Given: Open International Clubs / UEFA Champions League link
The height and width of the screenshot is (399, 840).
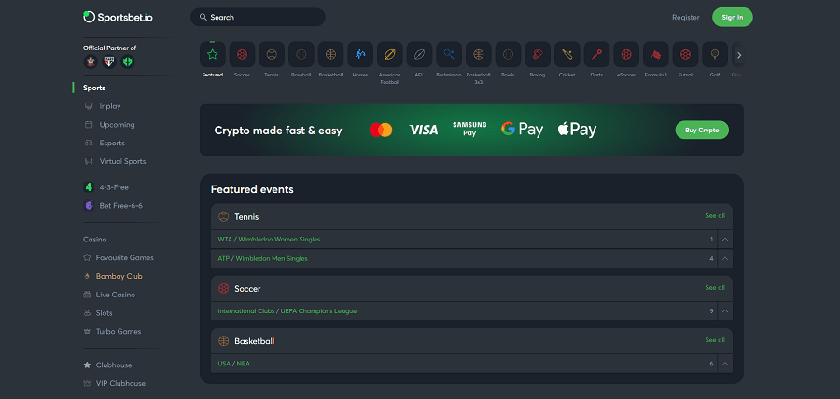Looking at the screenshot, I should (x=287, y=311).
